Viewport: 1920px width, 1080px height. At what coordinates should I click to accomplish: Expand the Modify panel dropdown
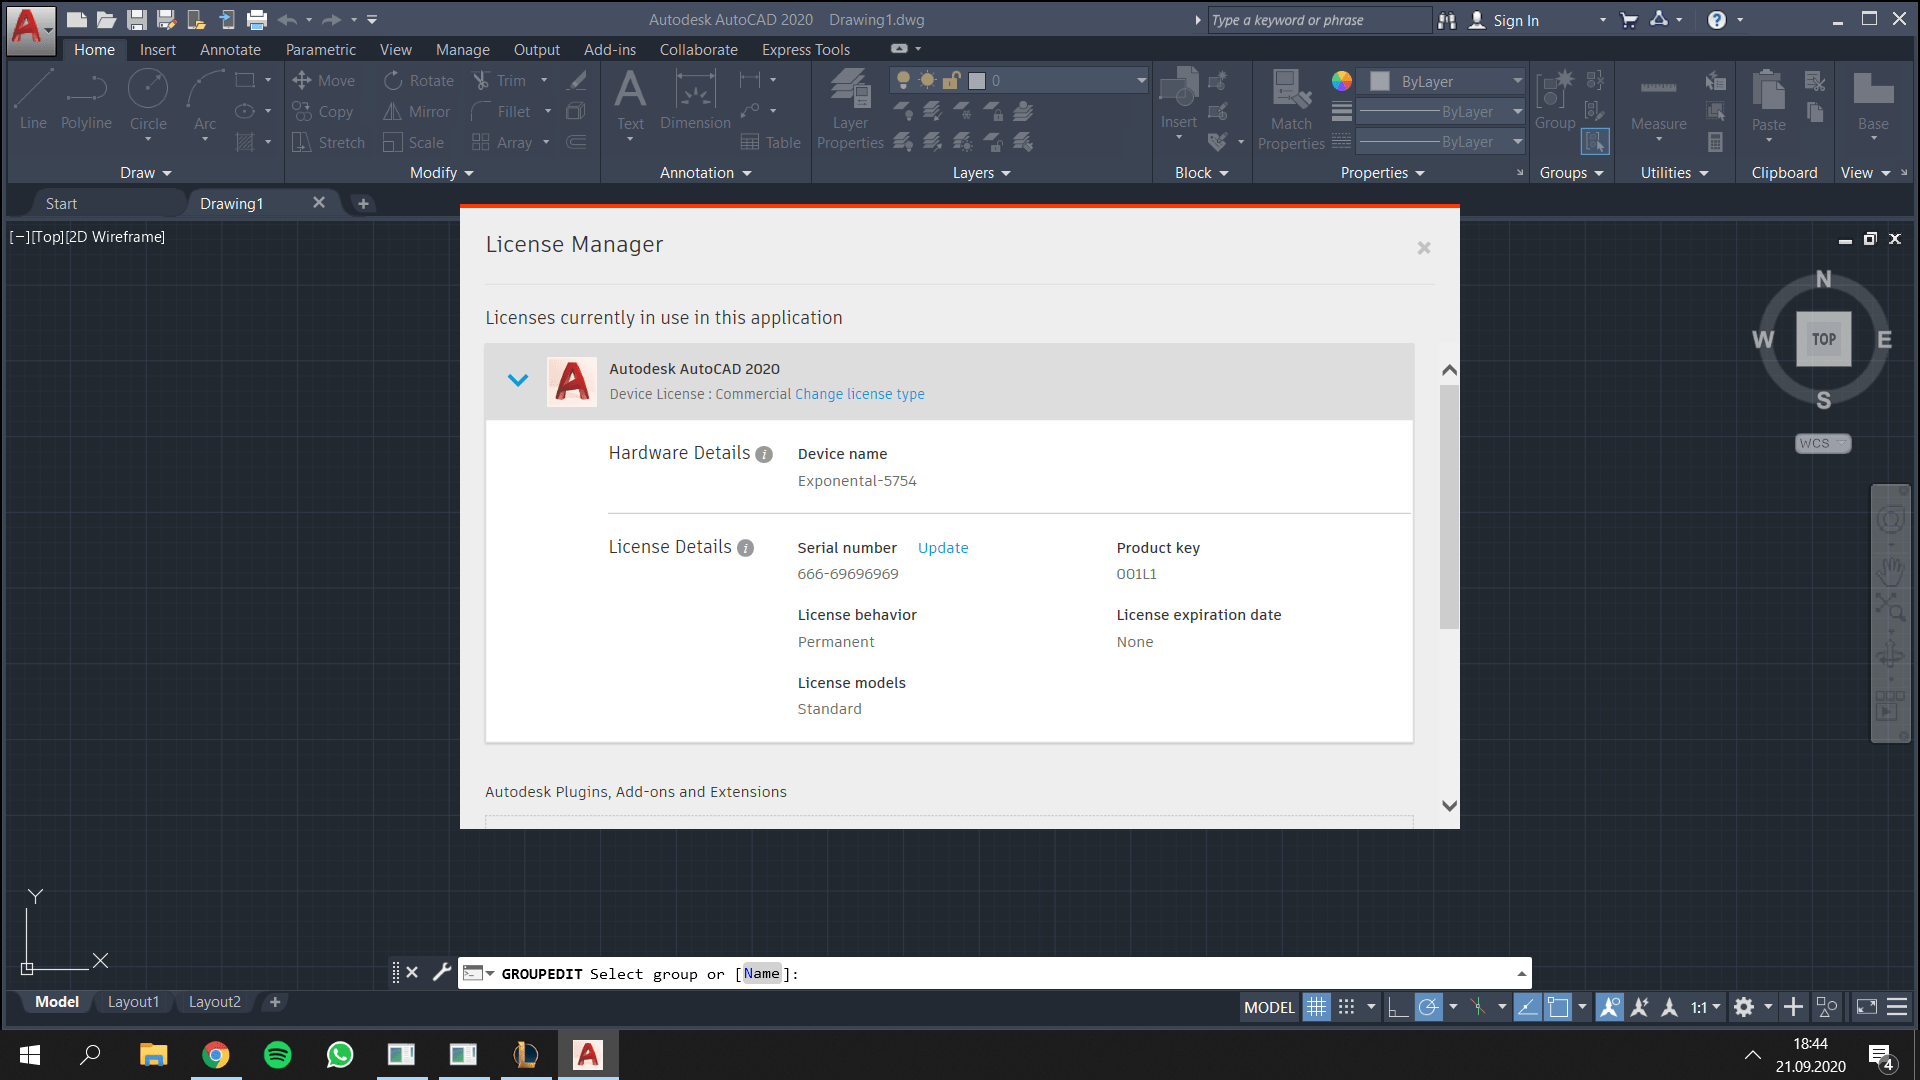(442, 173)
